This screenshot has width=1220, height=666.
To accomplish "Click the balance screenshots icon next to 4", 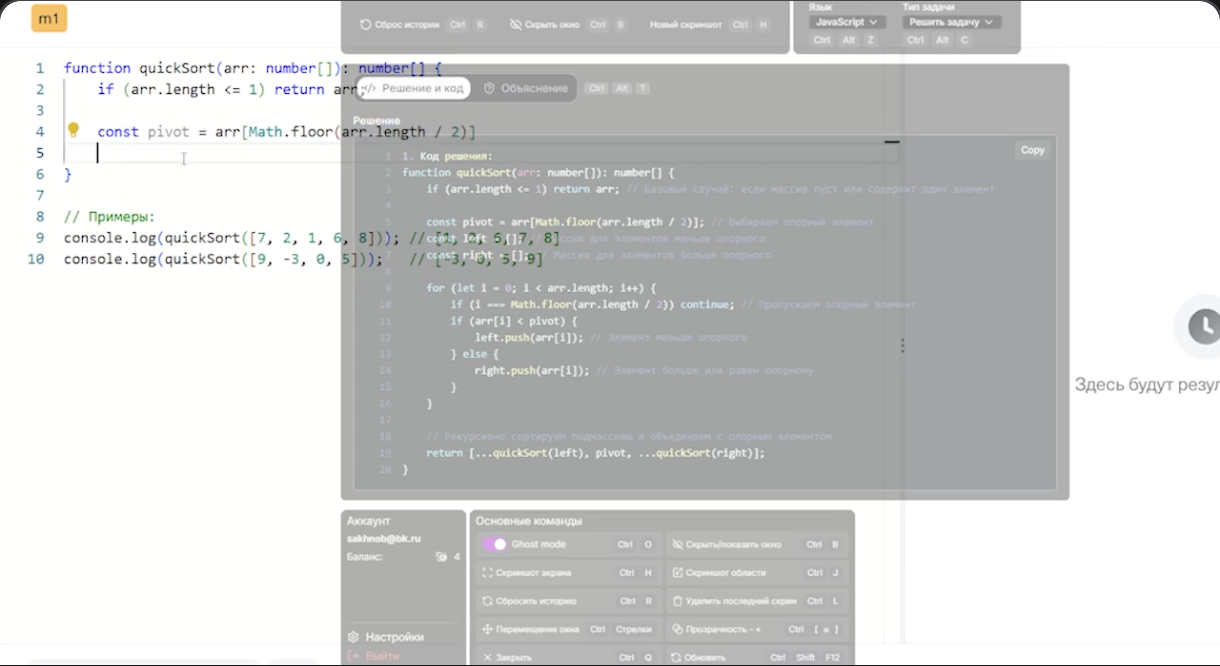I will coord(441,557).
